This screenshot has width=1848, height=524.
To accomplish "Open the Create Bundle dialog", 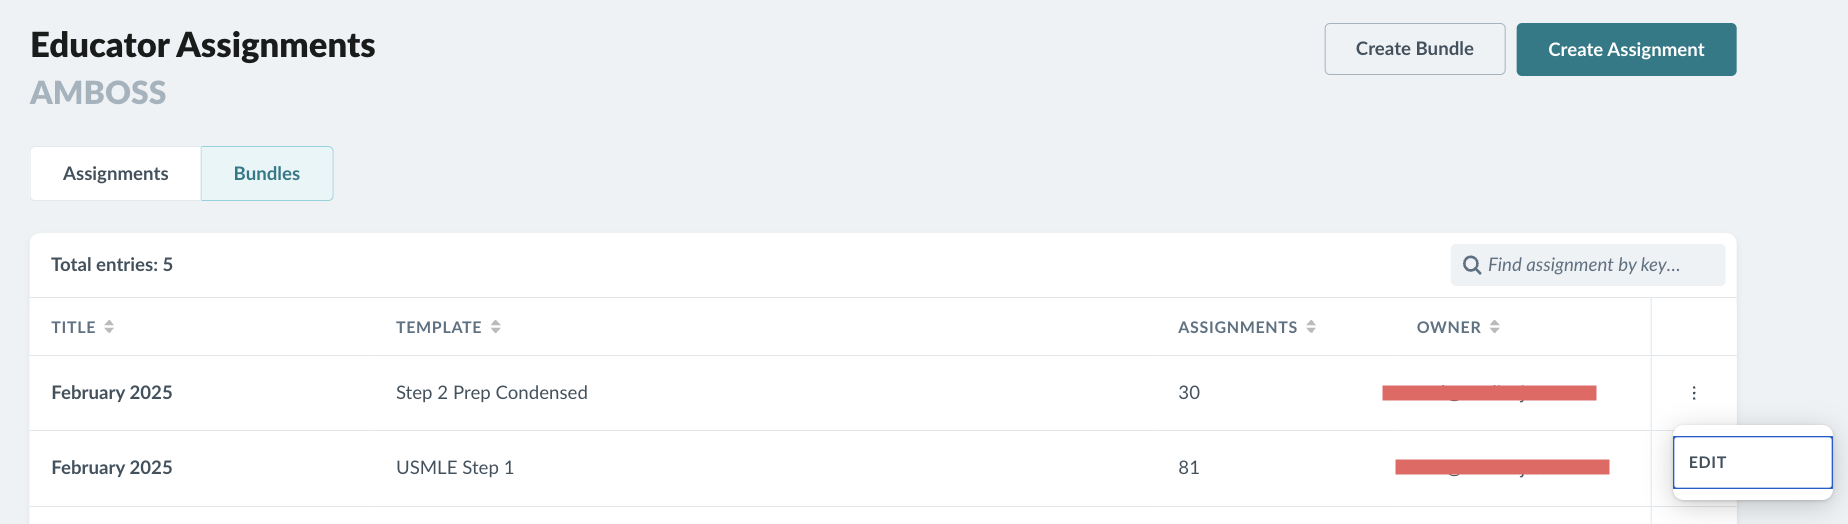I will click(x=1414, y=49).
